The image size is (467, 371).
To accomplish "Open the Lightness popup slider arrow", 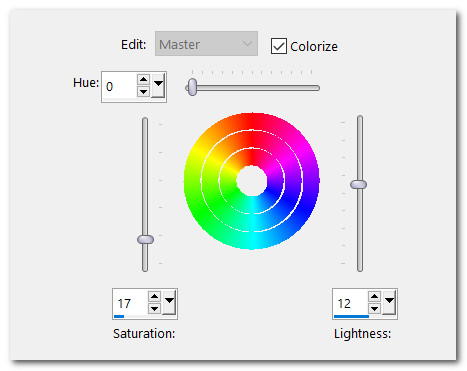I will click(389, 302).
